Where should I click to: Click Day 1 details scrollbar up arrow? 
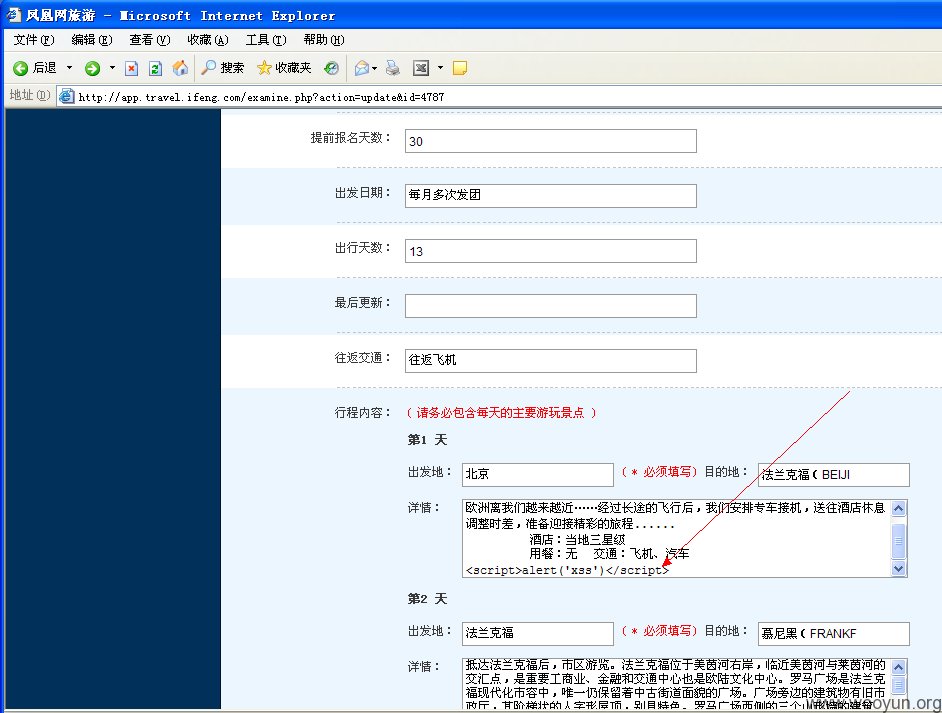click(899, 509)
